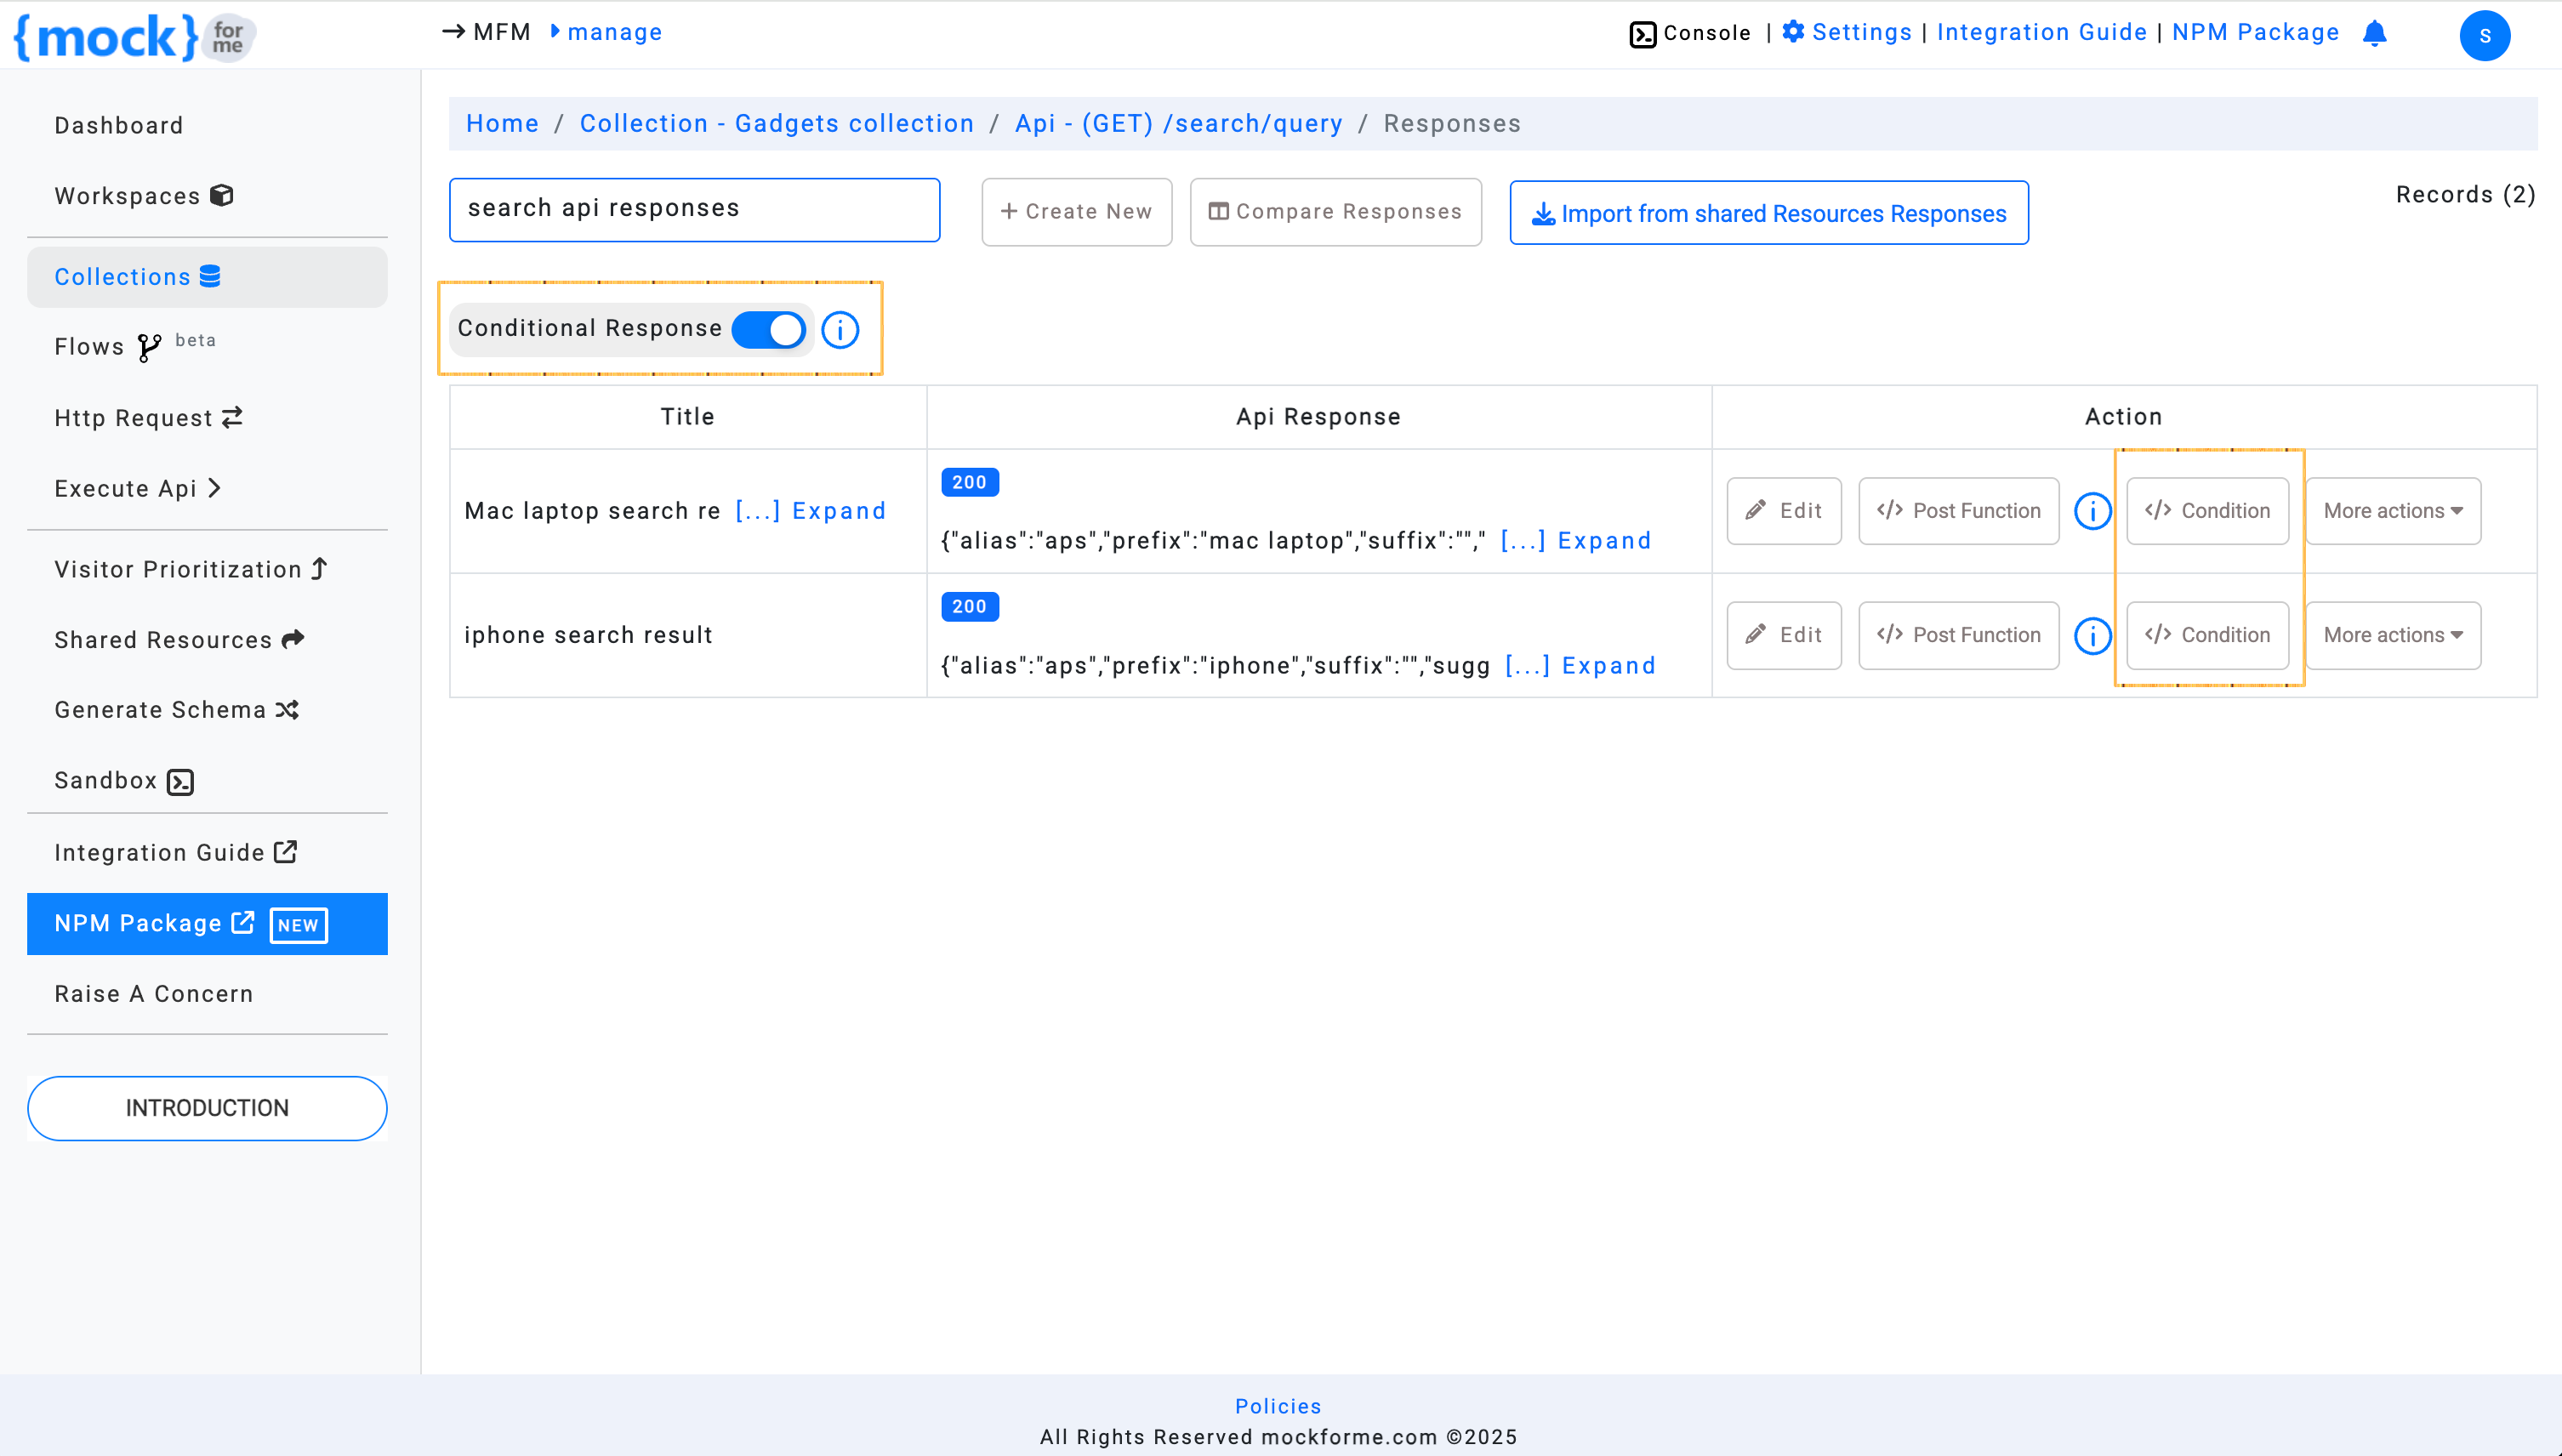
Task: Open the user avatar S menu
Action: (x=2485, y=36)
